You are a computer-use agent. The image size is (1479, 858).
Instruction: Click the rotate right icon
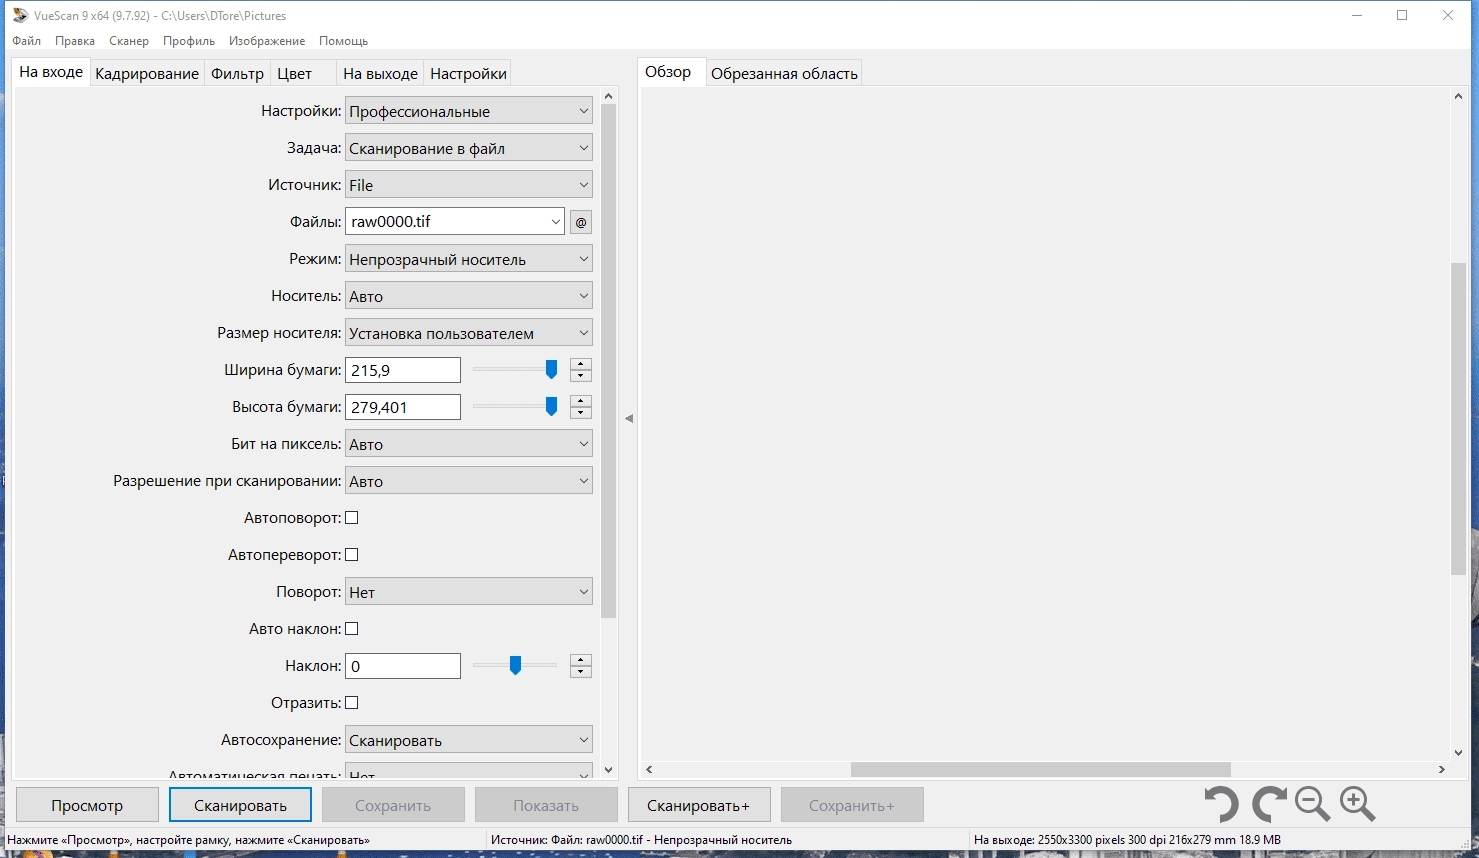1269,804
